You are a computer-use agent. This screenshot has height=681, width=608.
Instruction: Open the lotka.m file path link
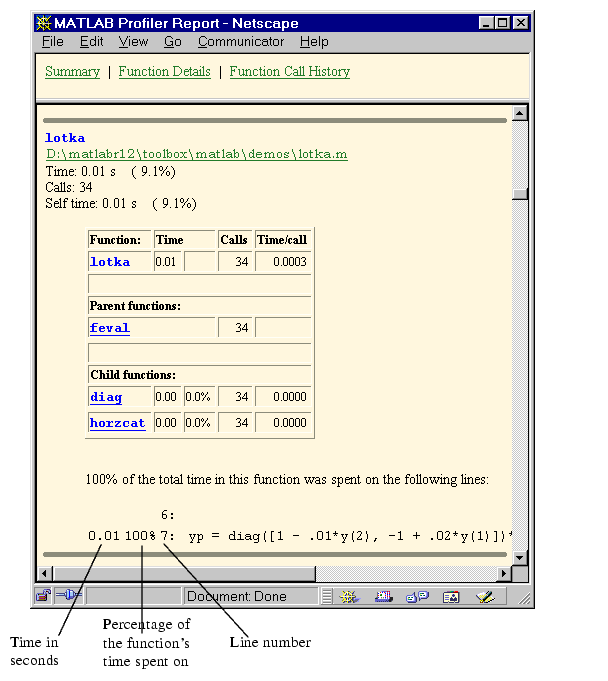(x=196, y=154)
